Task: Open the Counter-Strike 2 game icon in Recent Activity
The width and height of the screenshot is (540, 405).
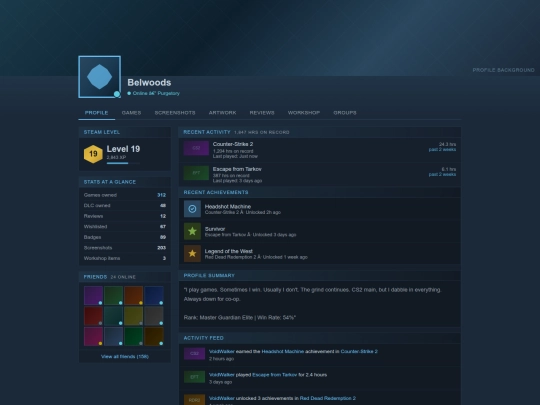Action: tap(196, 148)
